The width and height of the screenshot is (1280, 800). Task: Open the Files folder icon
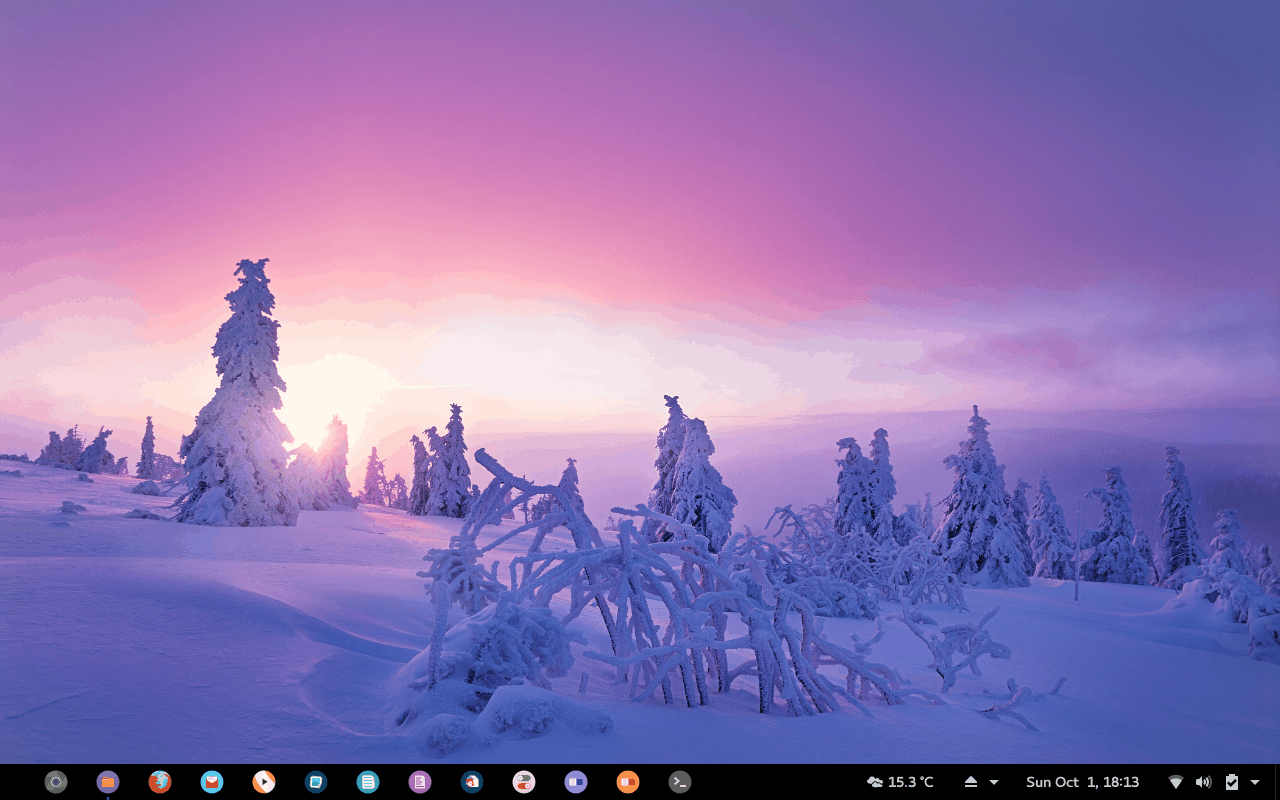click(108, 782)
